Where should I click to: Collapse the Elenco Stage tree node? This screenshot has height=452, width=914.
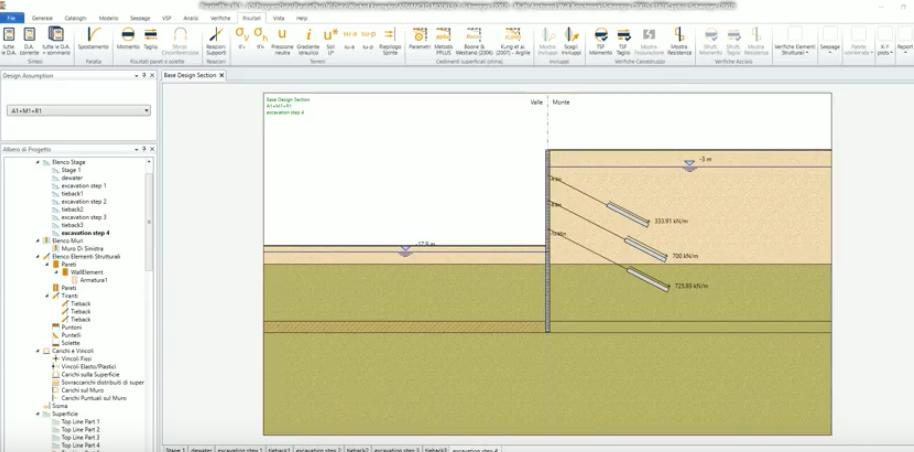[38, 162]
